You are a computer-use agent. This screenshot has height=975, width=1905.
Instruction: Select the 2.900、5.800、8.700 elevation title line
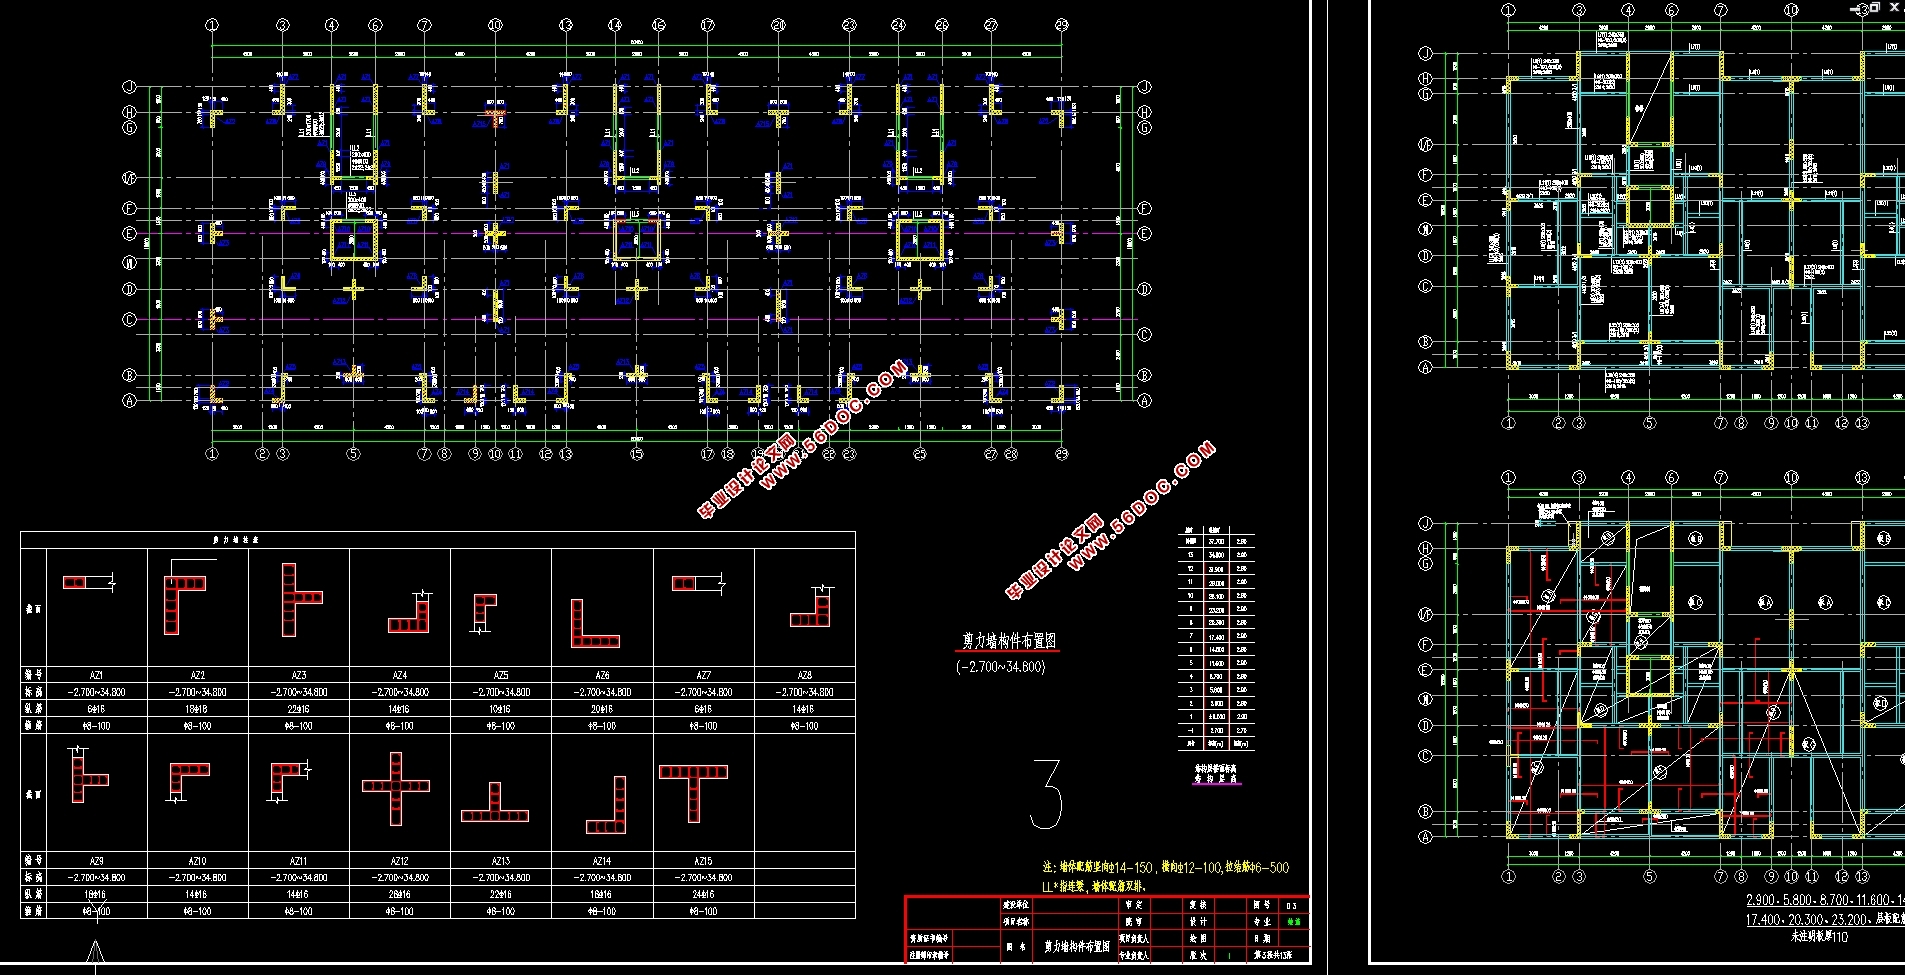1825,901
